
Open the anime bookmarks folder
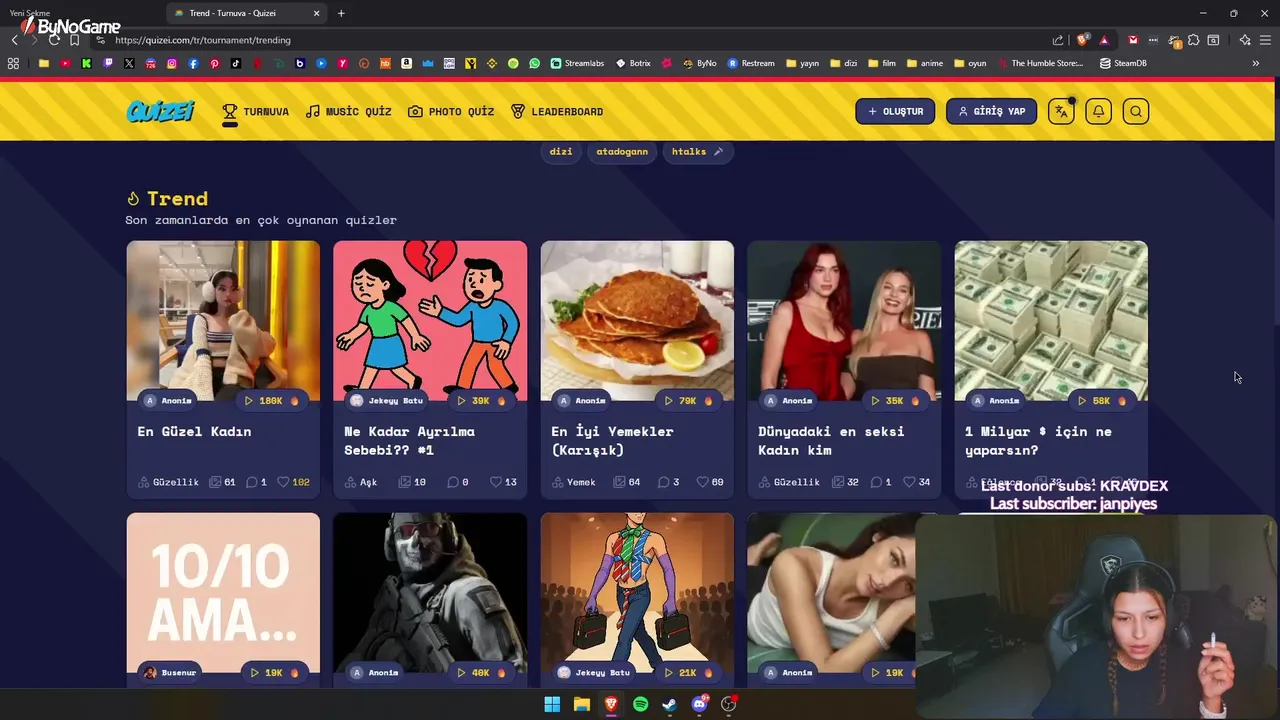pos(924,63)
